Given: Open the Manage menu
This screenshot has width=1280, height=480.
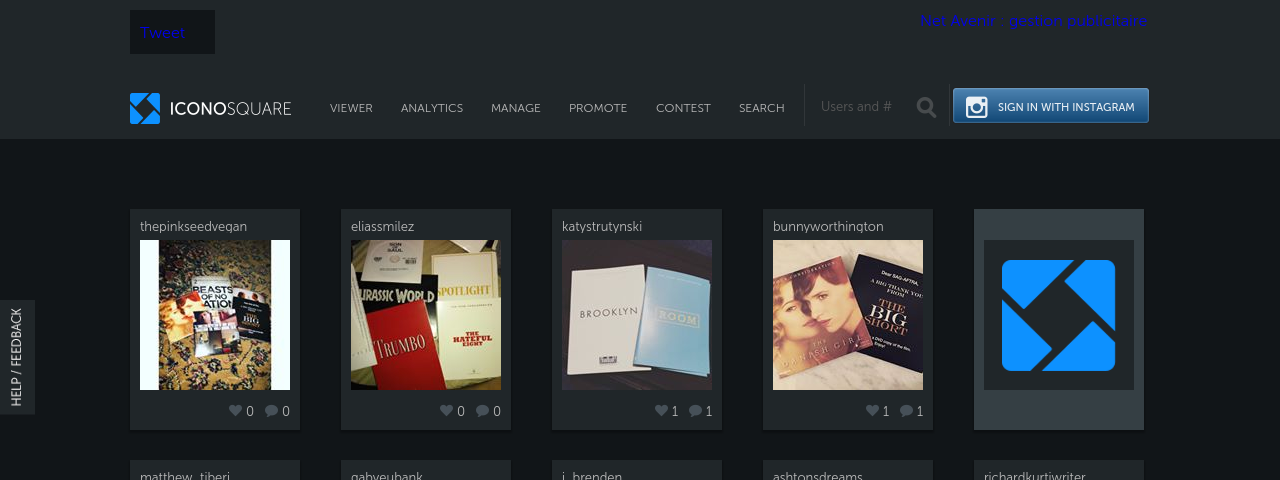Looking at the screenshot, I should tap(516, 108).
